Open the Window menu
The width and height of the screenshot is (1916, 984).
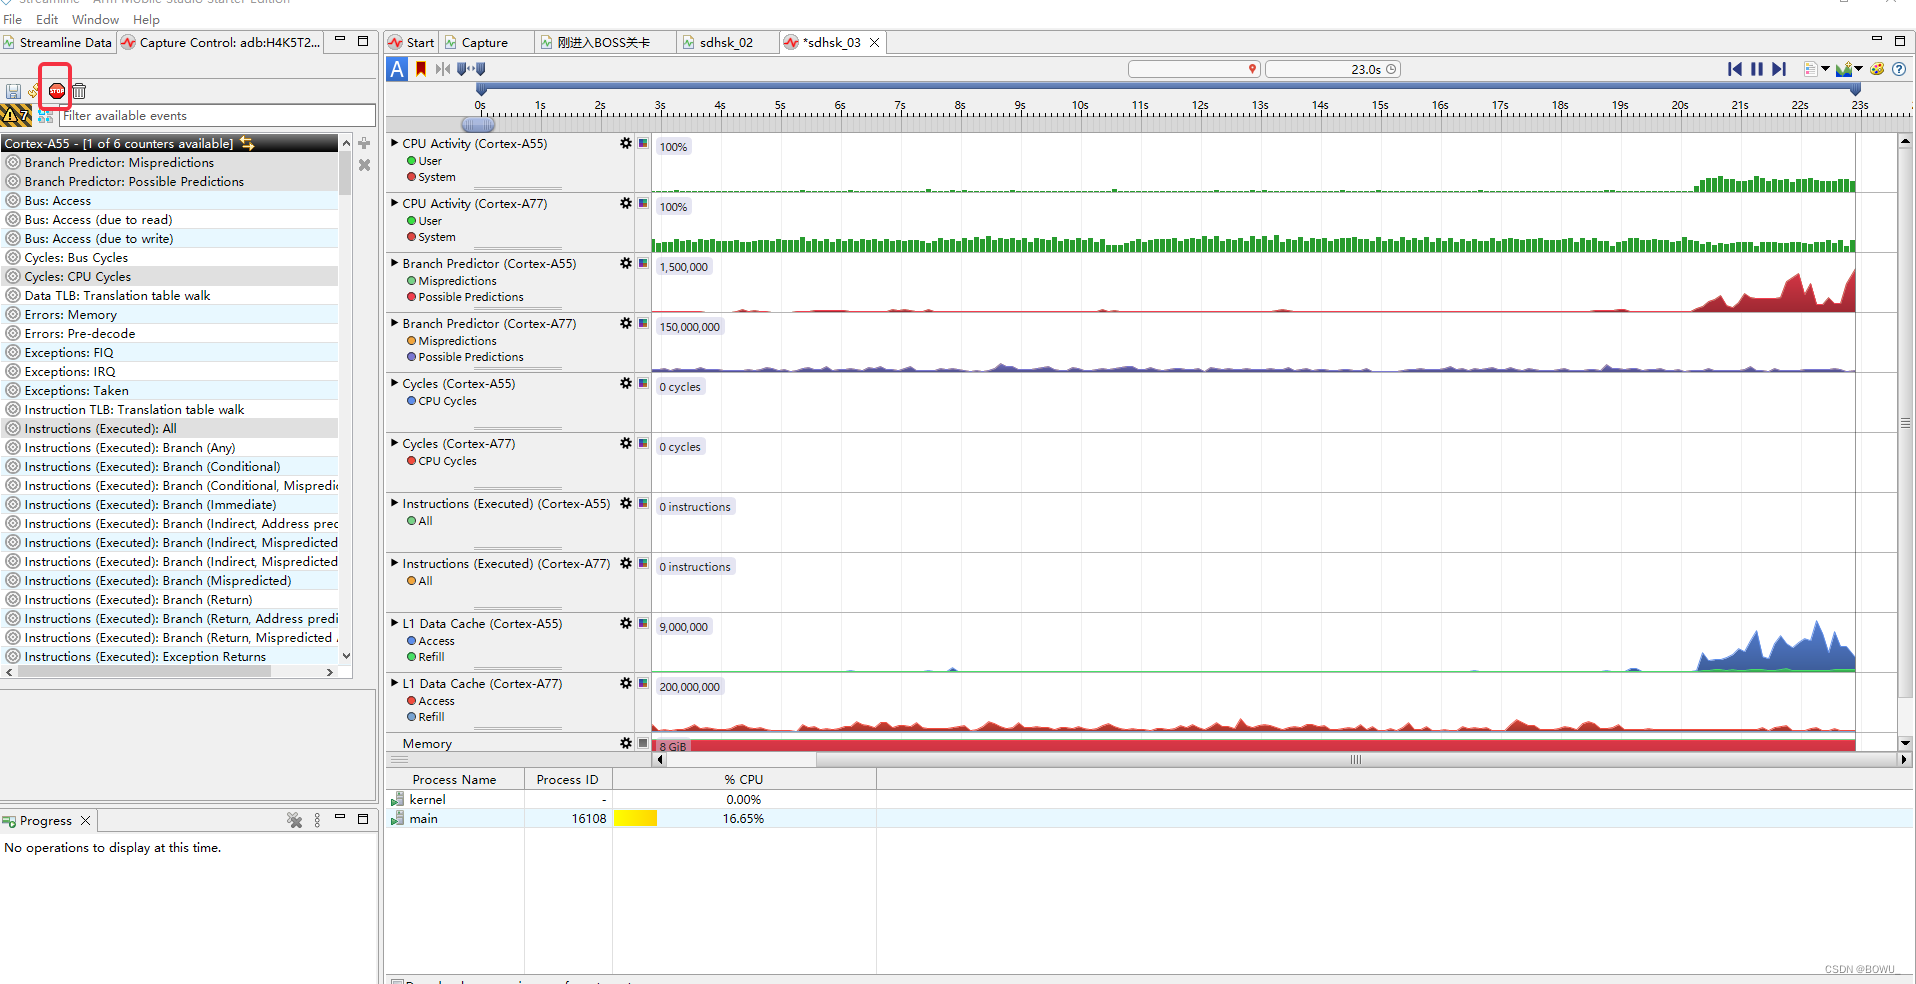[x=95, y=19]
